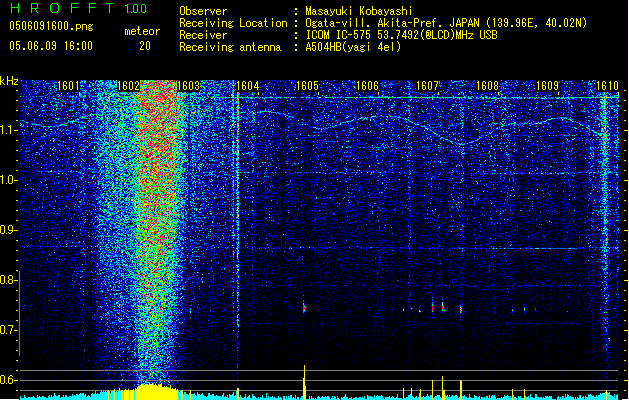Image resolution: width=629 pixels, height=400 pixels.
Task: Click the A504HB(yagi 4el) antenna text
Action: click(x=353, y=47)
